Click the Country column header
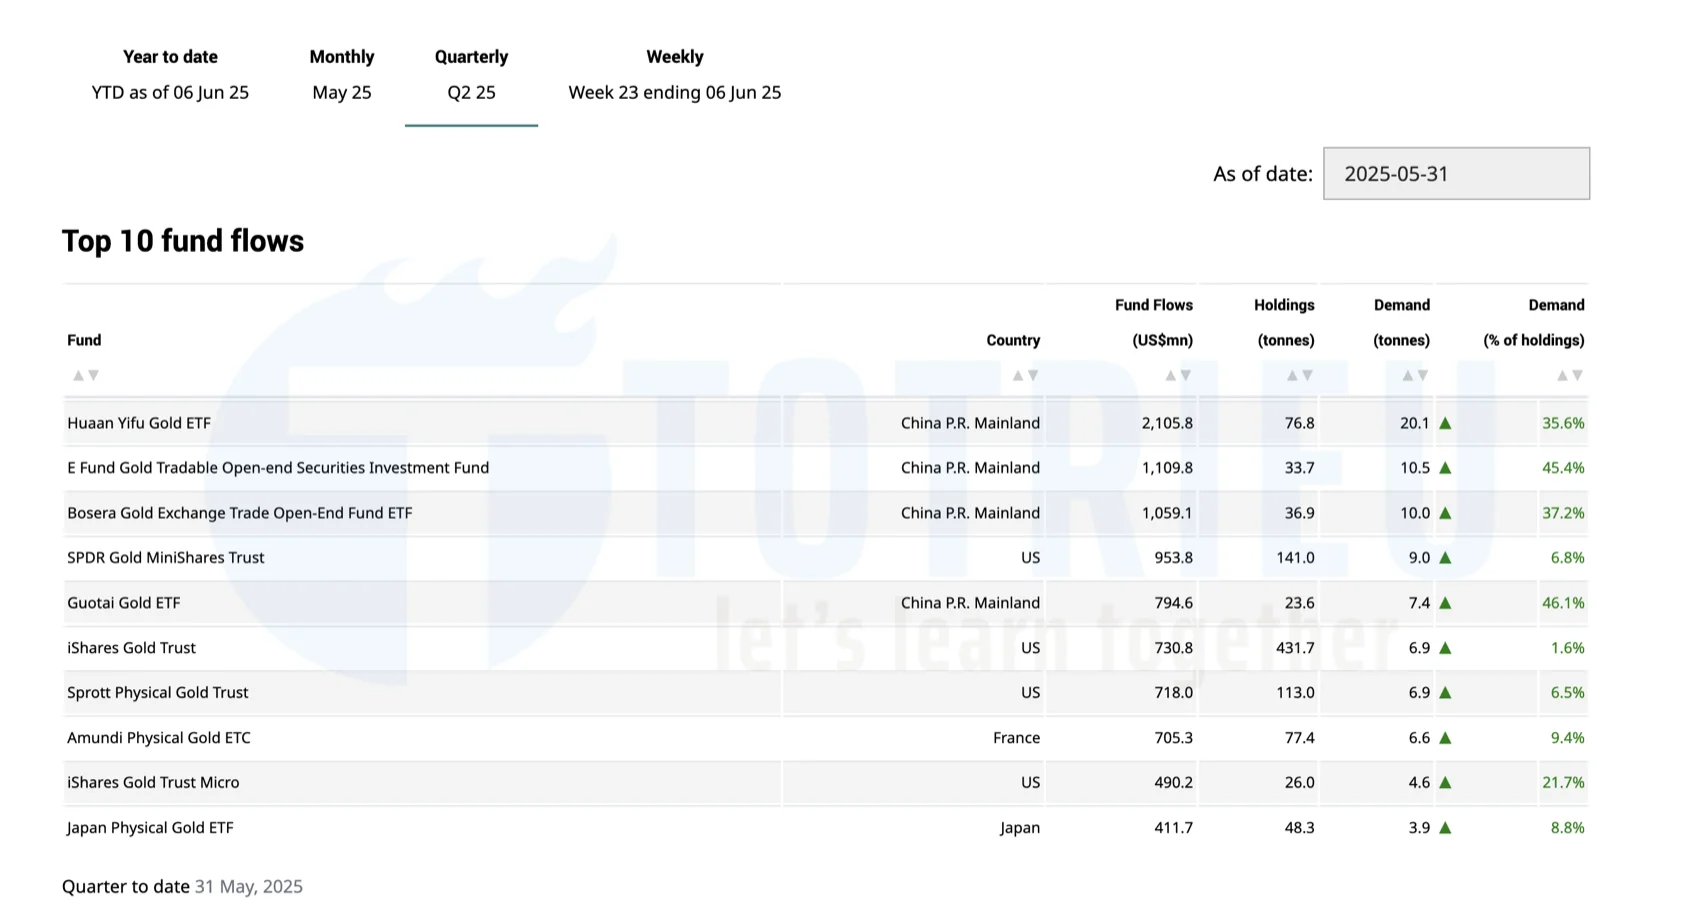 tap(1013, 340)
